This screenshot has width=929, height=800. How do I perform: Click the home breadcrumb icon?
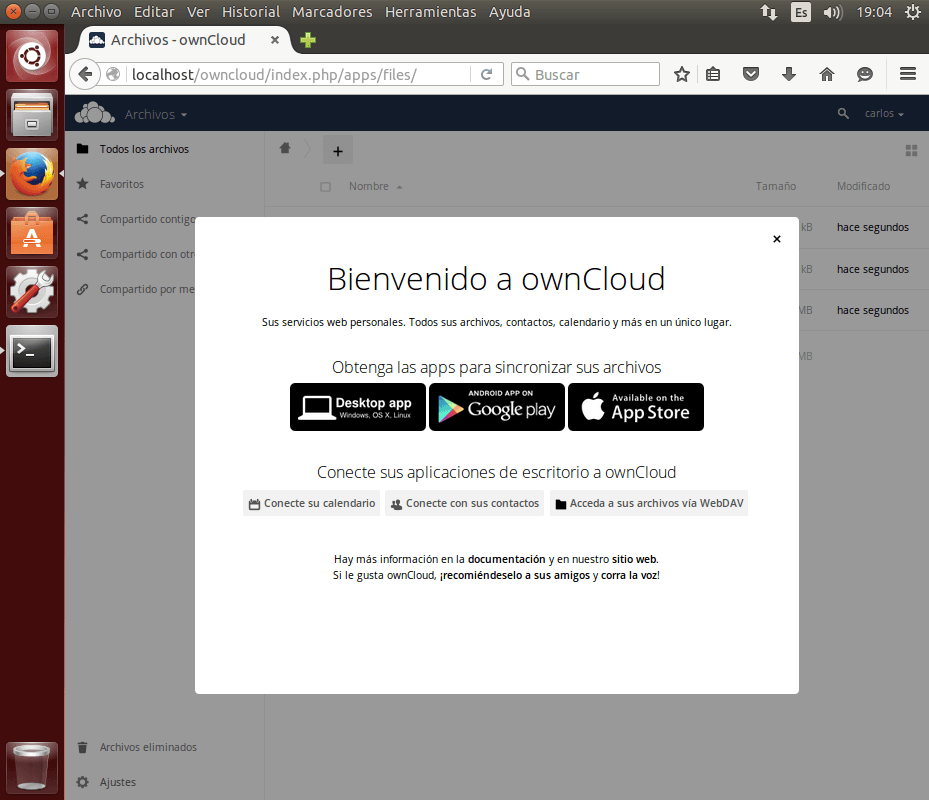pyautogui.click(x=285, y=148)
